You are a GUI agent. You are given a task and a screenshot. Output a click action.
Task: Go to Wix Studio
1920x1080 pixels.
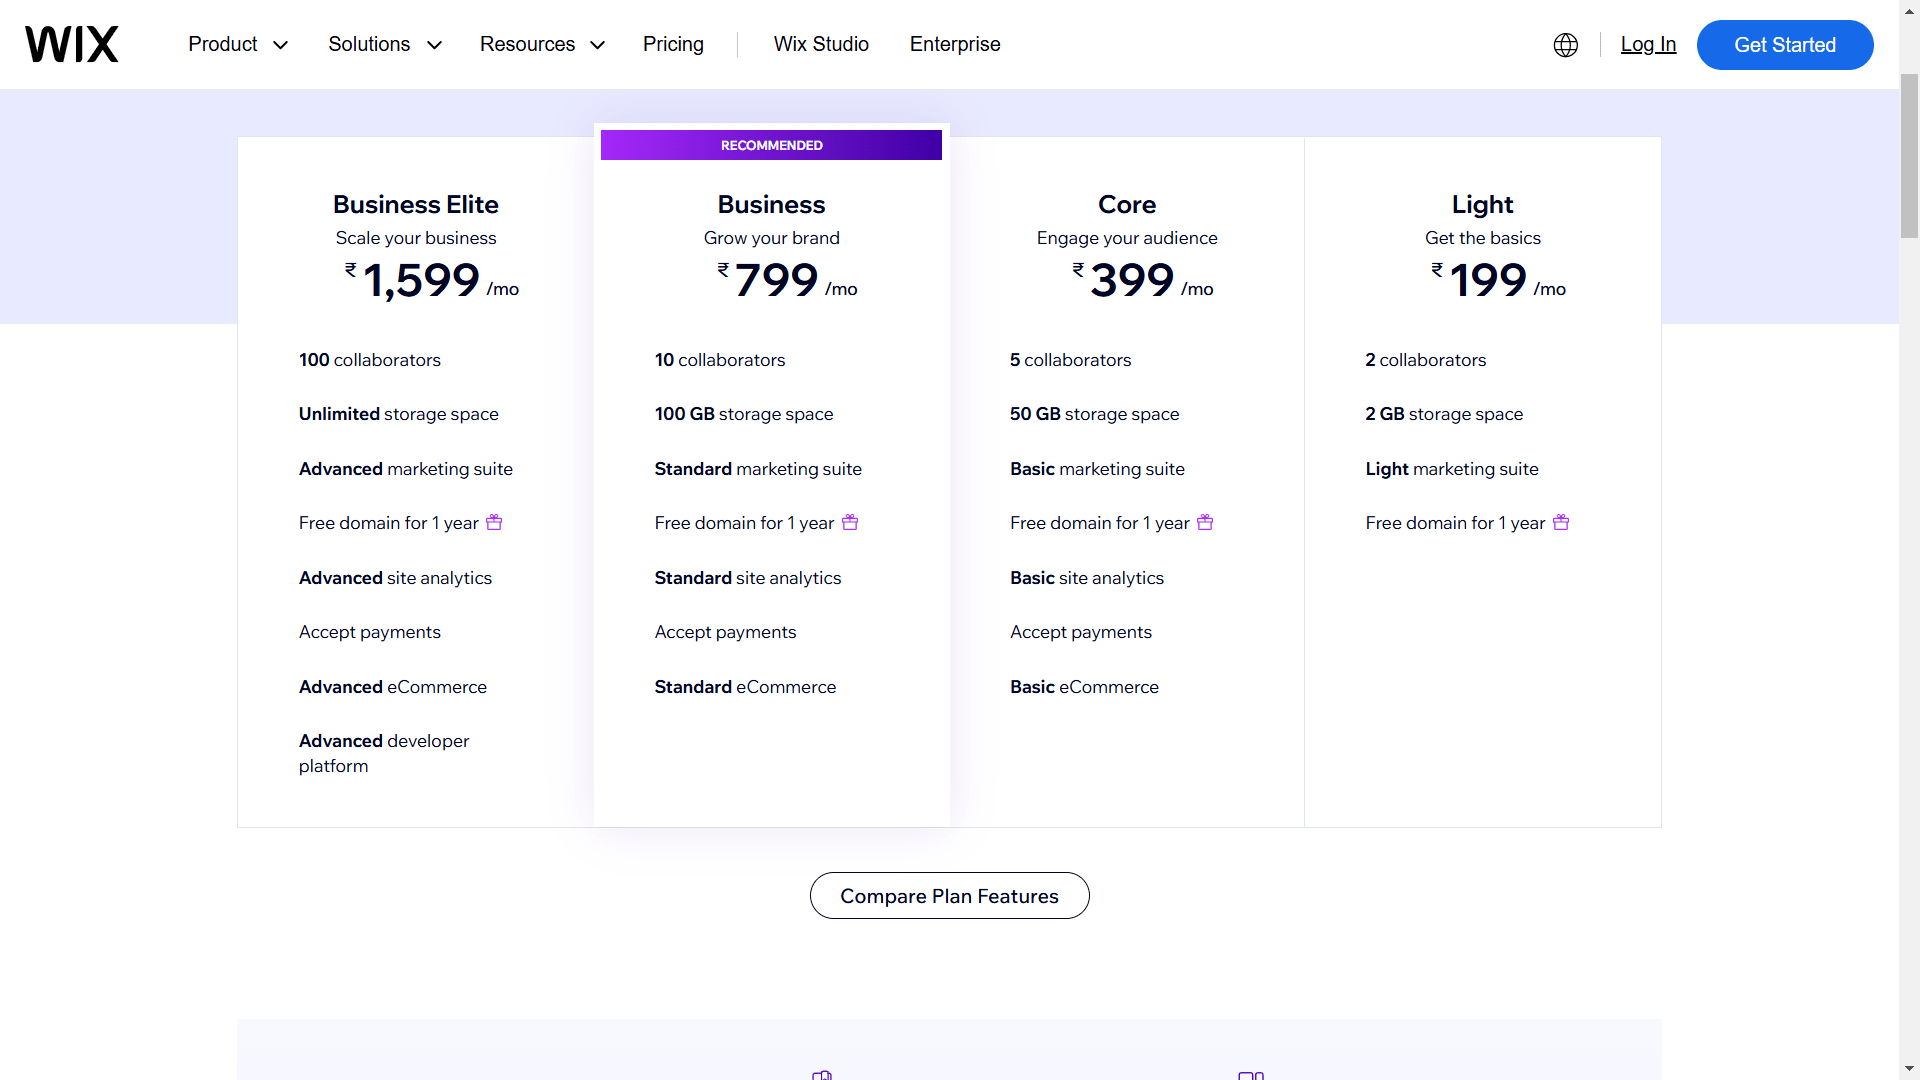(821, 44)
